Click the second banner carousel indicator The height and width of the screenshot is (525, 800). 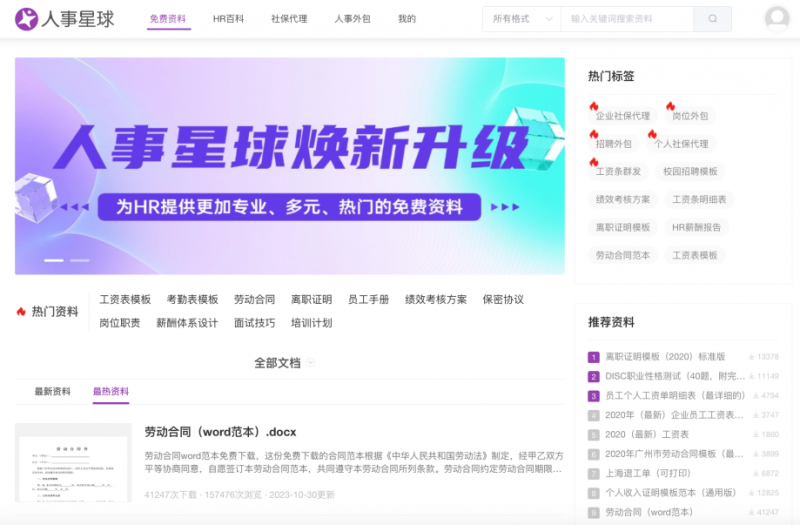pyautogui.click(x=79, y=260)
